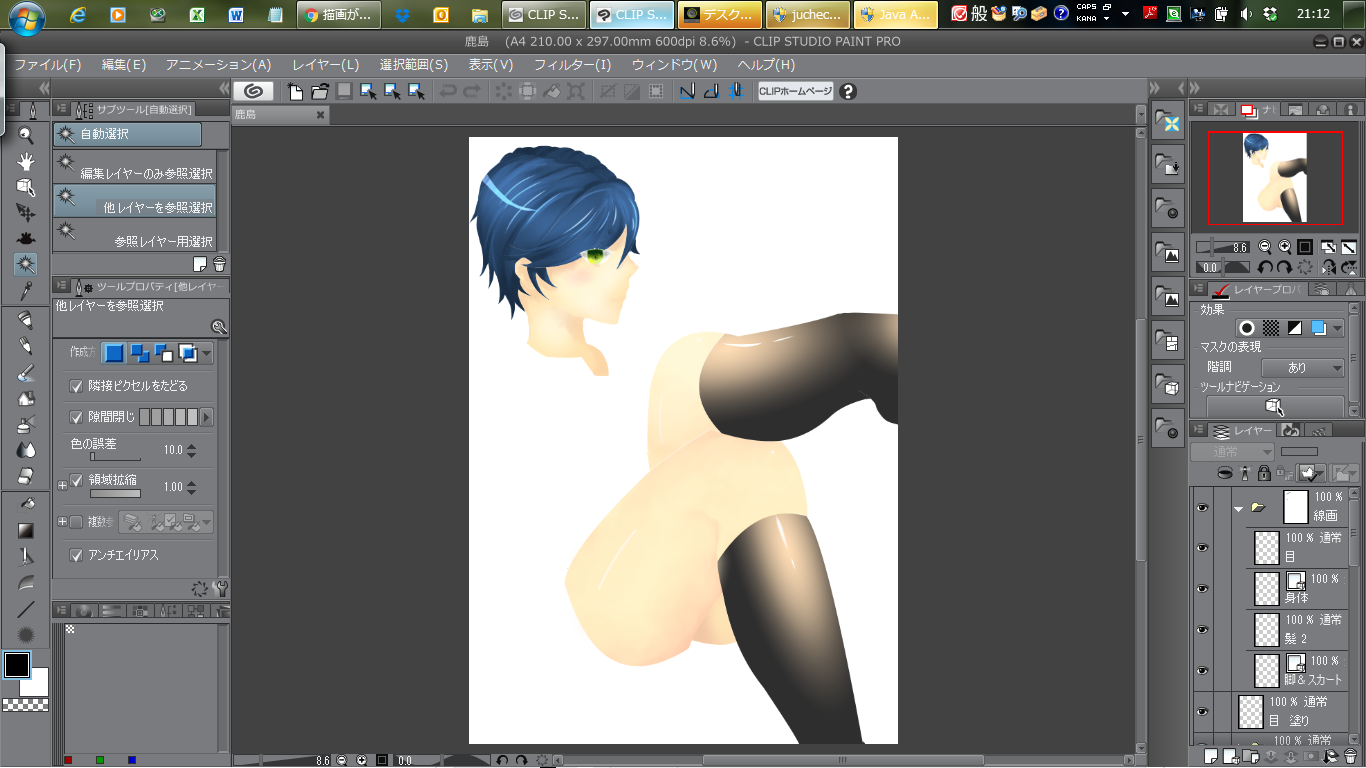Click the help question mark icon
This screenshot has width=1366, height=768.
point(848,91)
